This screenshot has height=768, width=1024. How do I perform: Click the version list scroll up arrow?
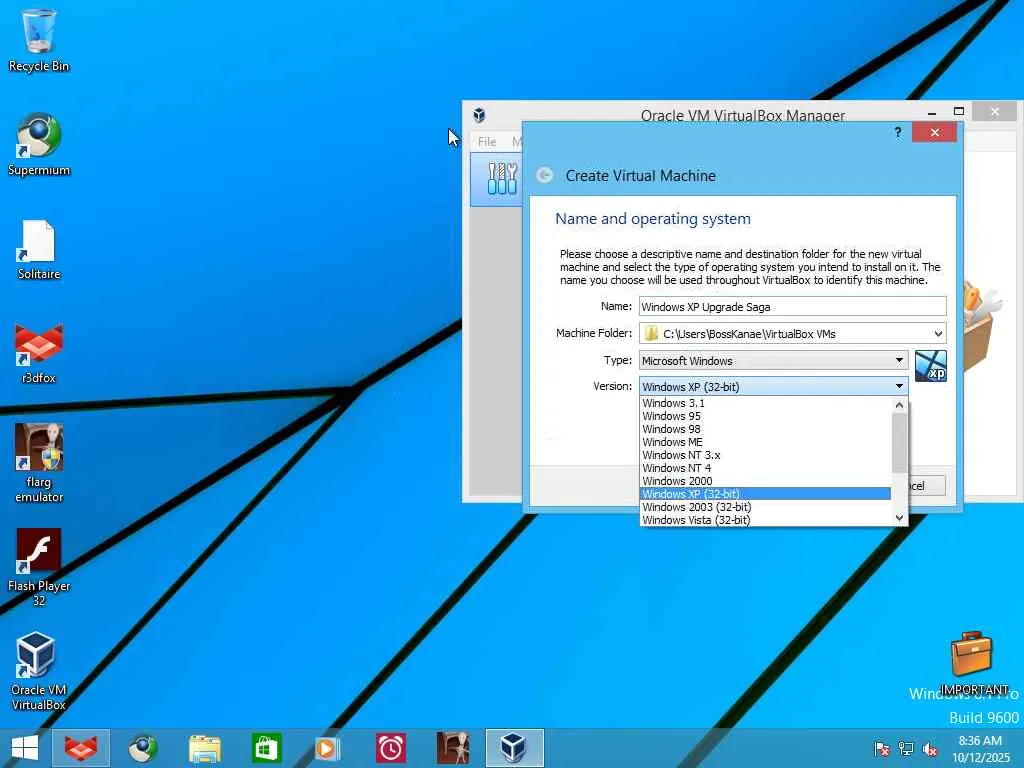[899, 405]
